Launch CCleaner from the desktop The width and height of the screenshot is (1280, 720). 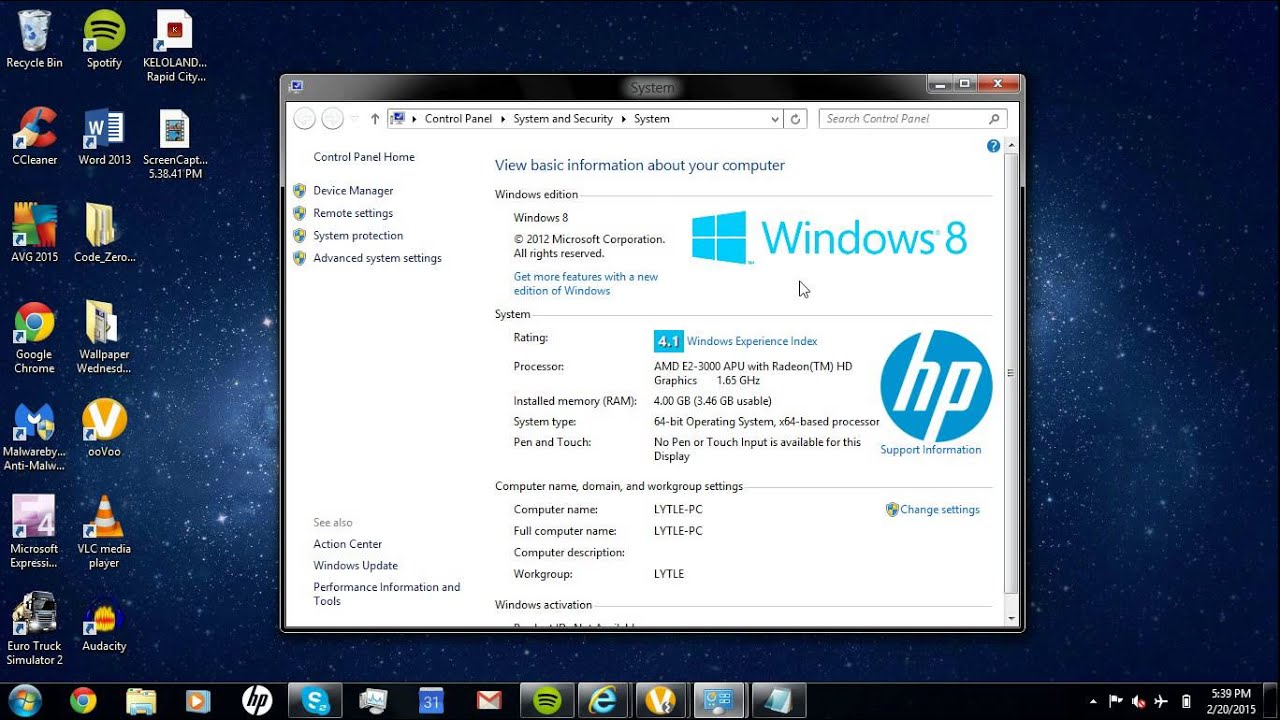(x=34, y=137)
